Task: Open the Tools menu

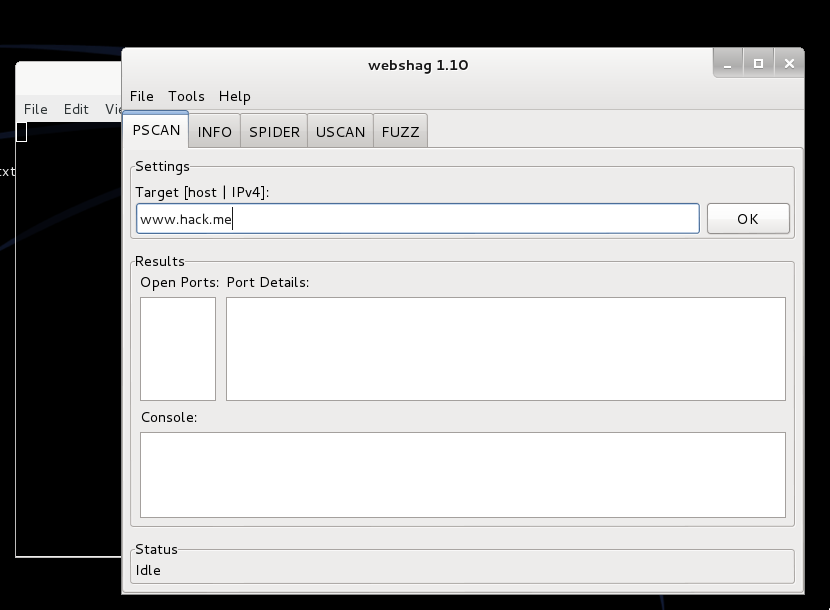Action: pos(185,96)
